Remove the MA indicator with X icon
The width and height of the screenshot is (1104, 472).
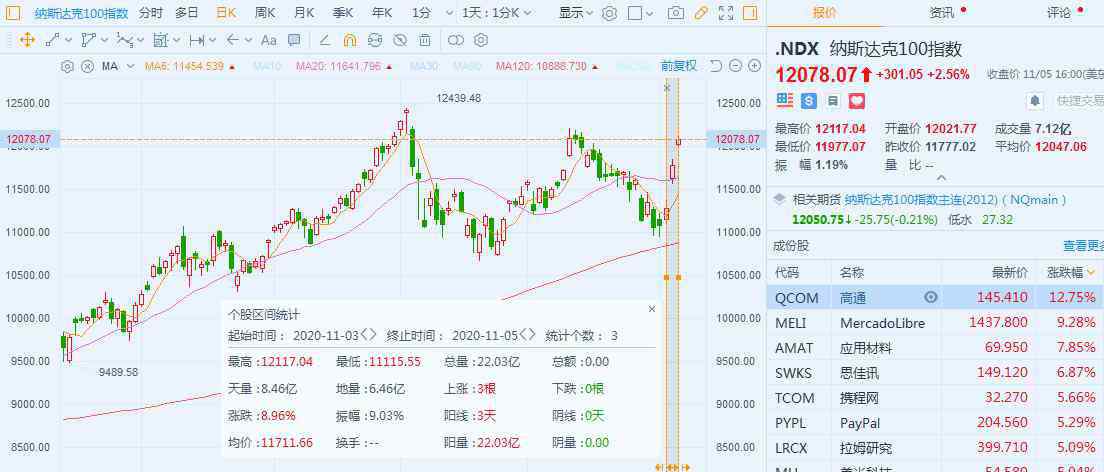[x=87, y=67]
